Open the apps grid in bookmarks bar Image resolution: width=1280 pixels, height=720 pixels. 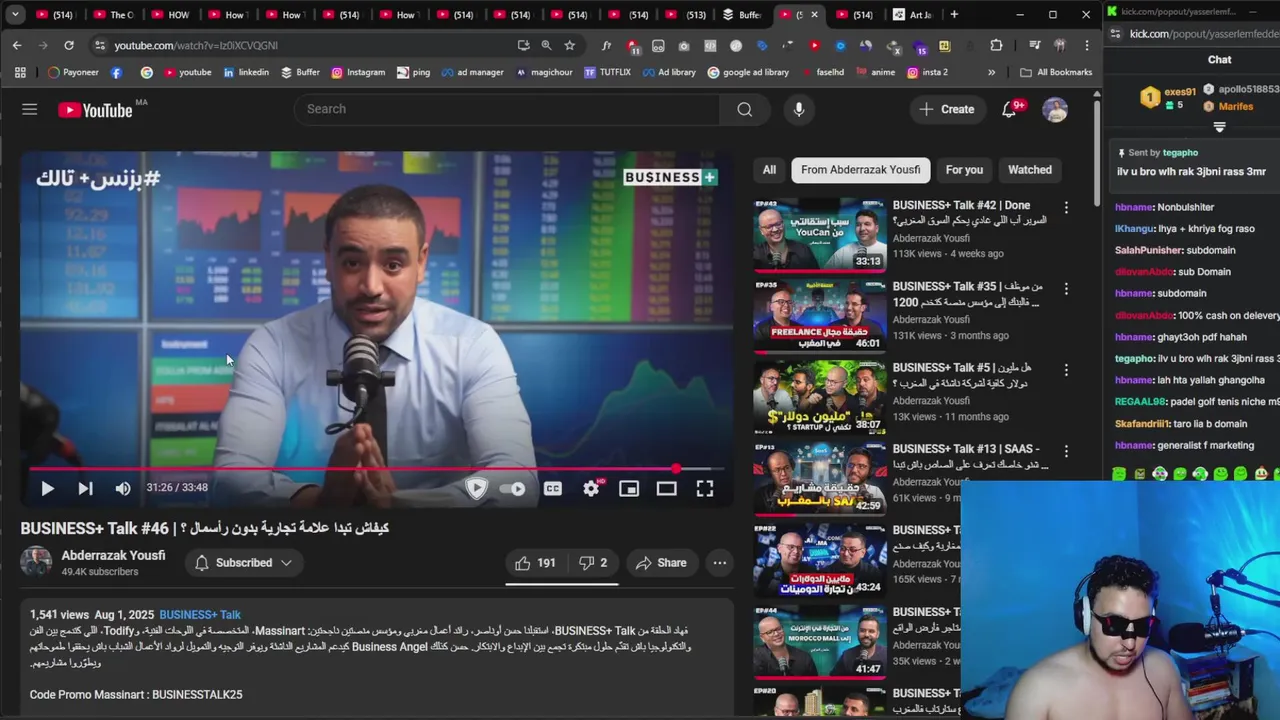tap(20, 72)
